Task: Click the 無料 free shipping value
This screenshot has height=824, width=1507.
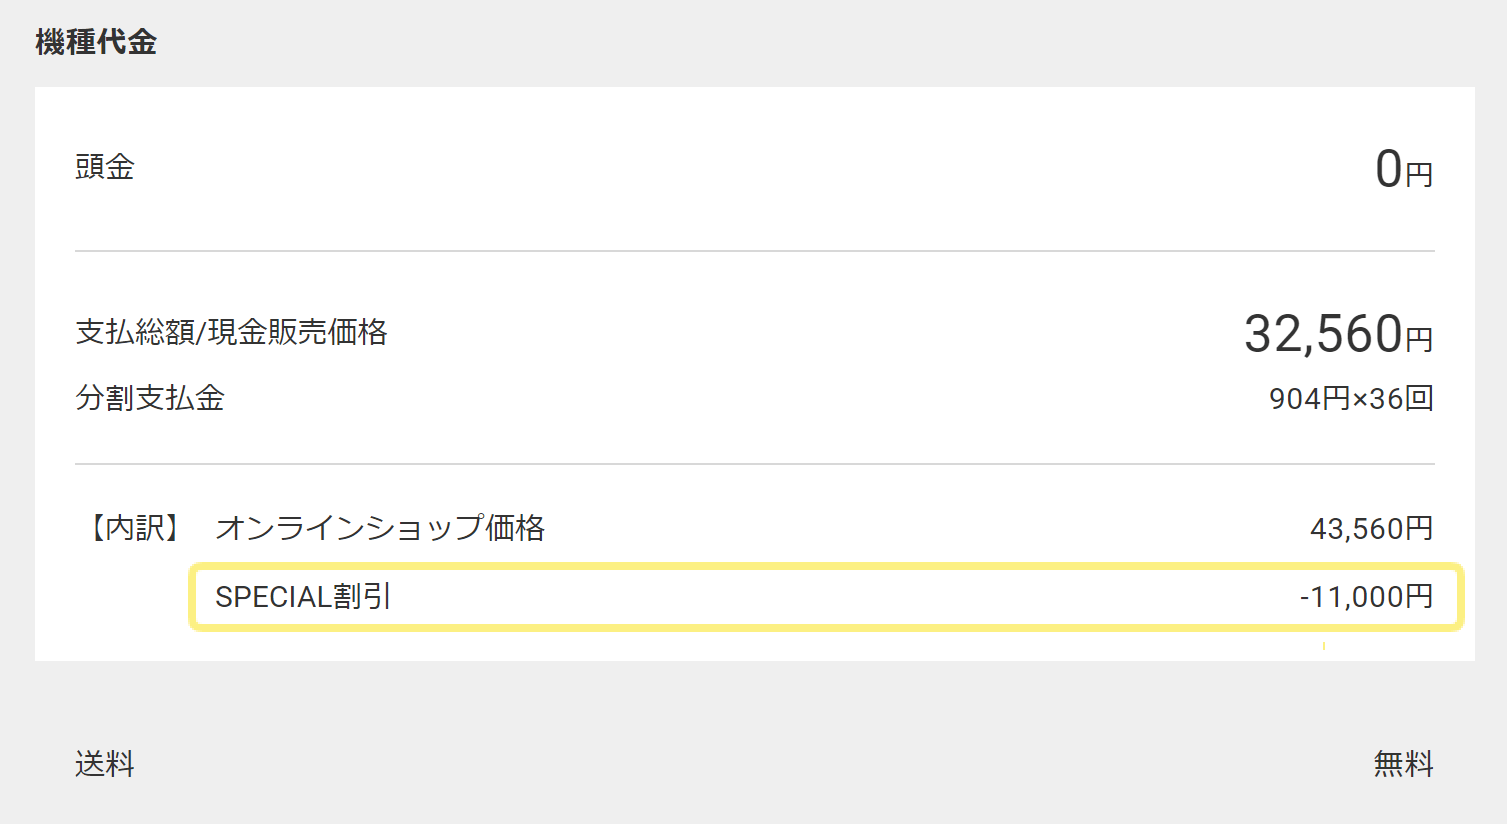Action: click(x=1404, y=764)
